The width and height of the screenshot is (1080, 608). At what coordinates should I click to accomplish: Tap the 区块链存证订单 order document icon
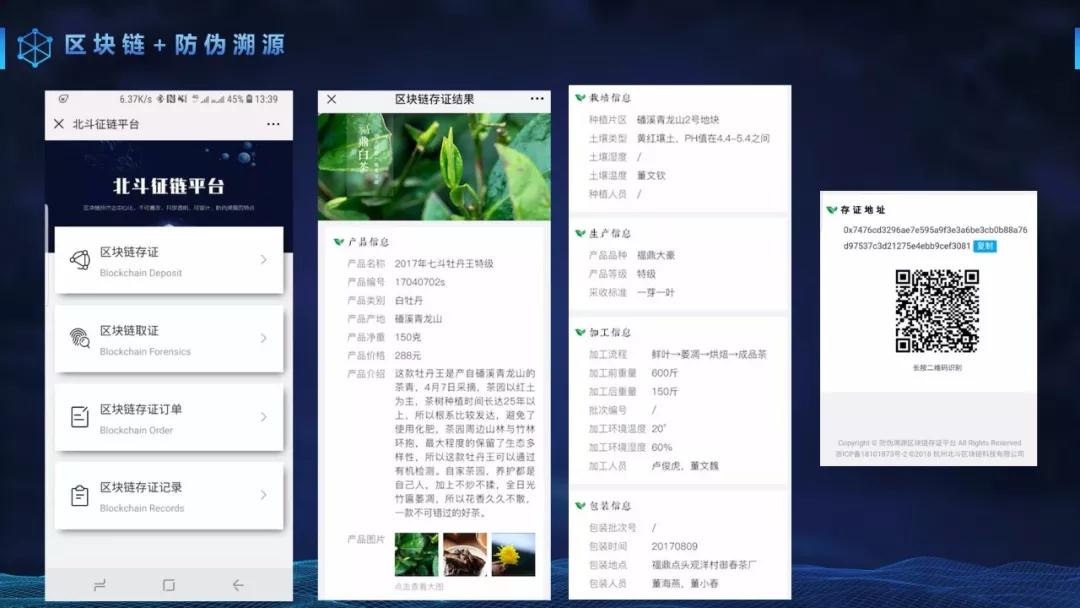(x=80, y=417)
